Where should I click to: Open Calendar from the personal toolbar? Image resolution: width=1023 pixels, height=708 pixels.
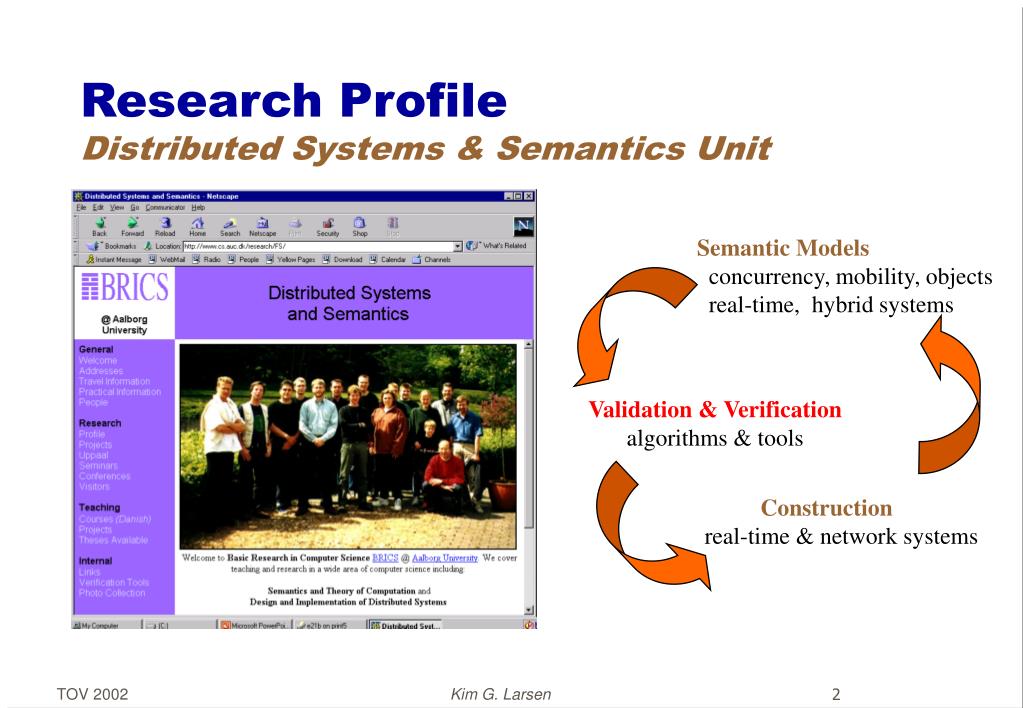click(x=388, y=260)
